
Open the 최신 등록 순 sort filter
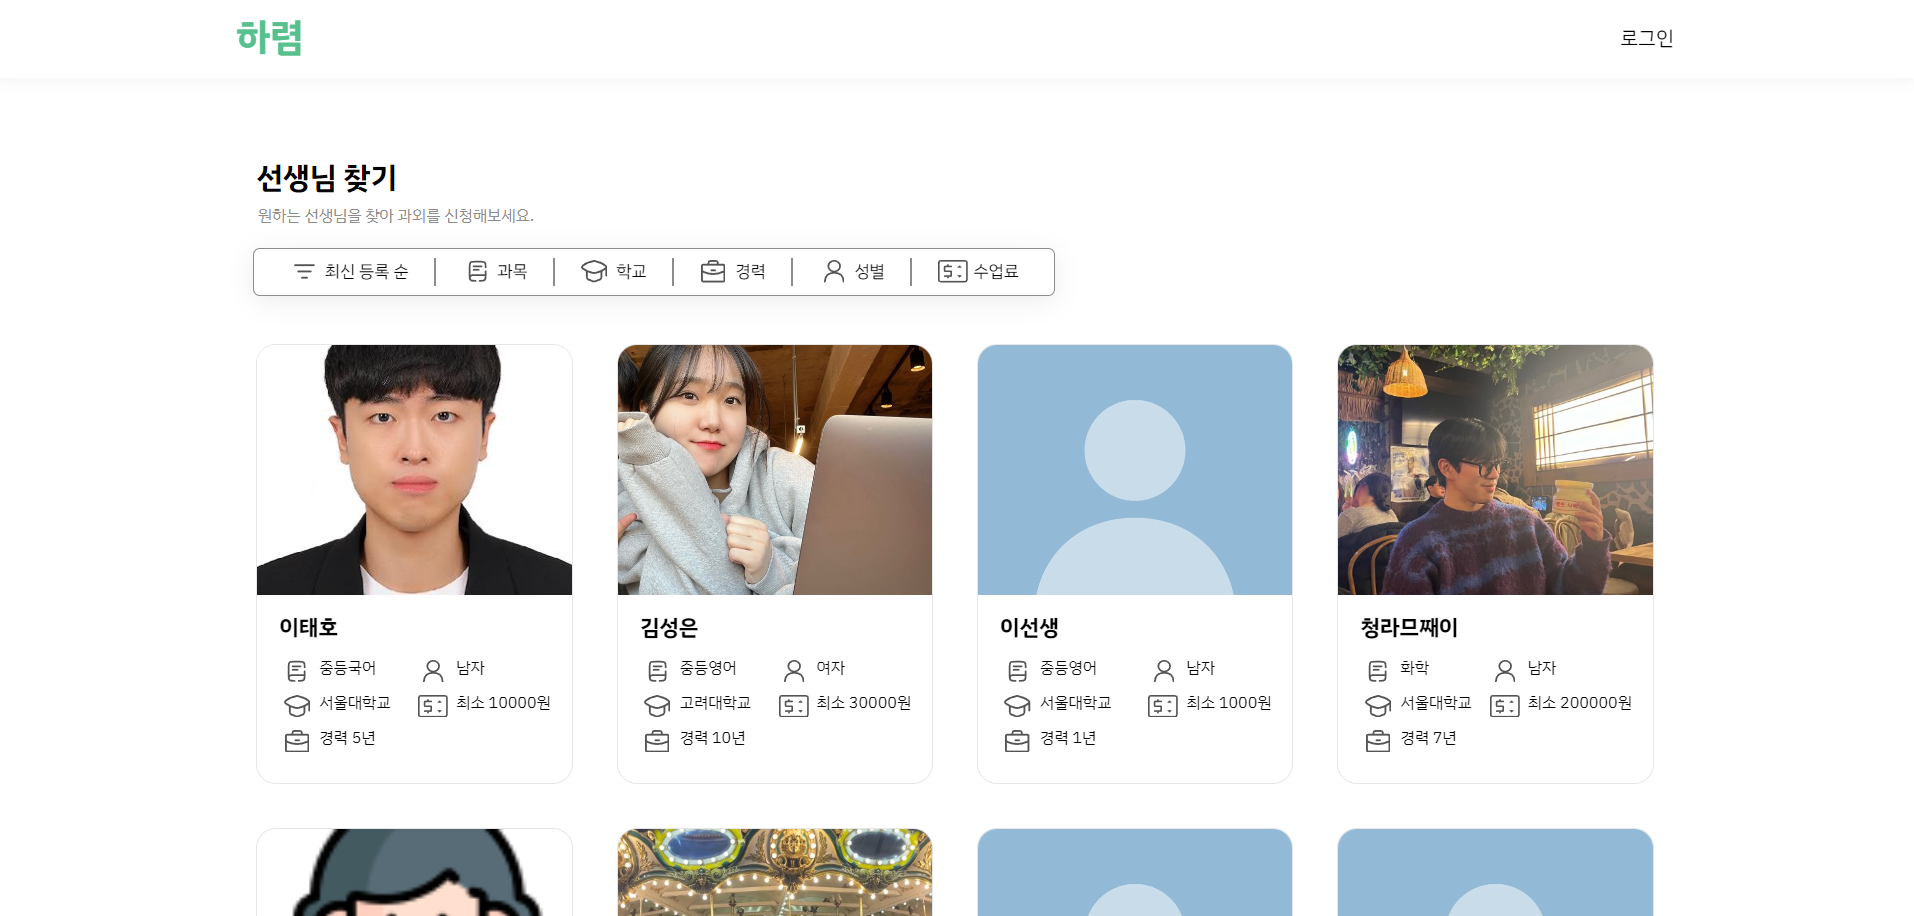pos(351,271)
